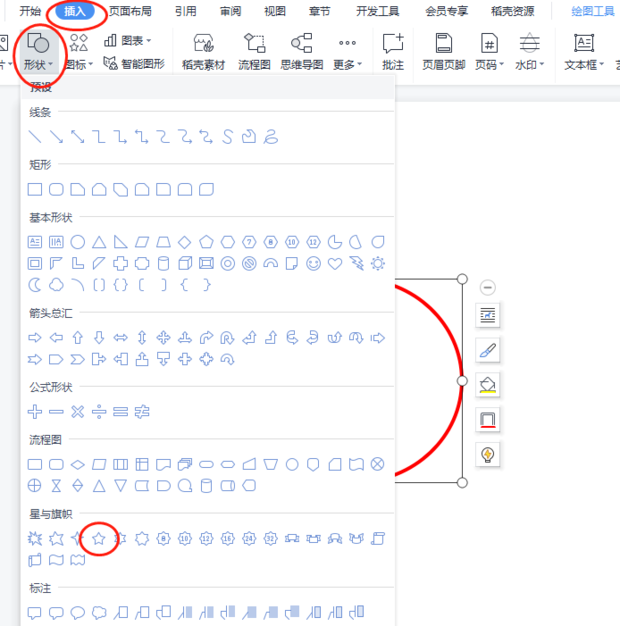620x626 pixels.
Task: Expand the 更多 options dropdown
Action: tap(347, 52)
